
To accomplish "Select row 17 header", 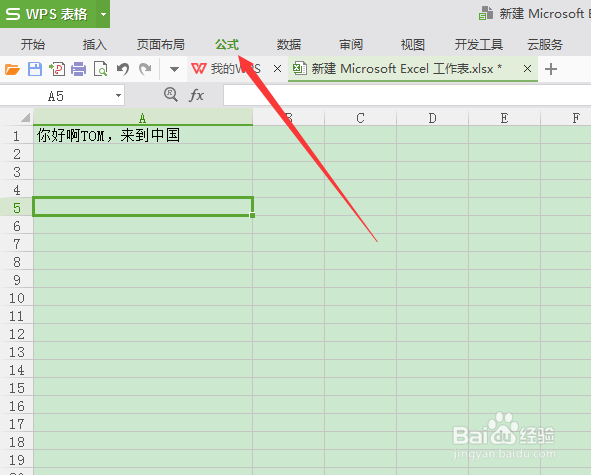I will (x=16, y=424).
